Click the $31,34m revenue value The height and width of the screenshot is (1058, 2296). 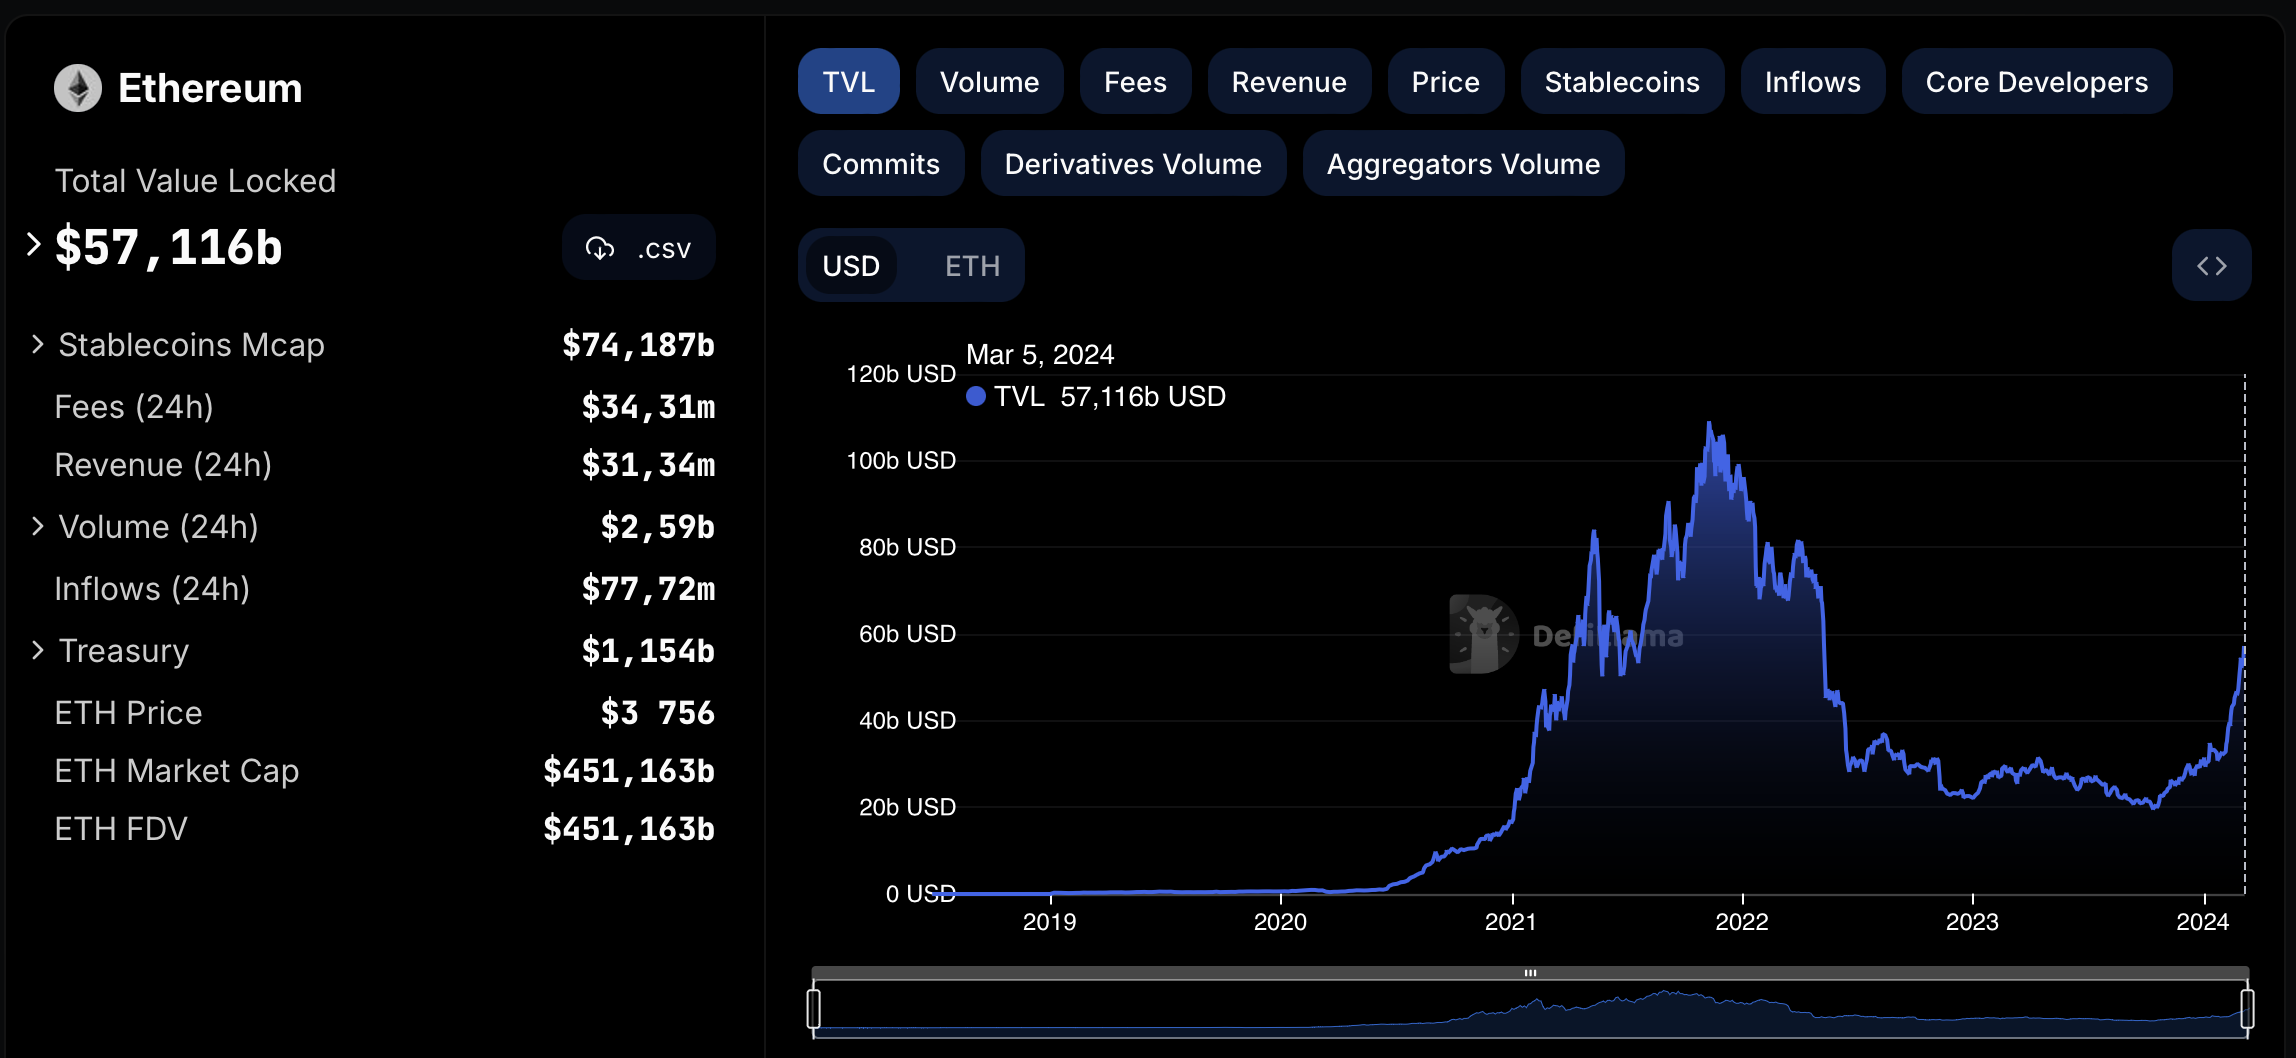pyautogui.click(x=648, y=465)
